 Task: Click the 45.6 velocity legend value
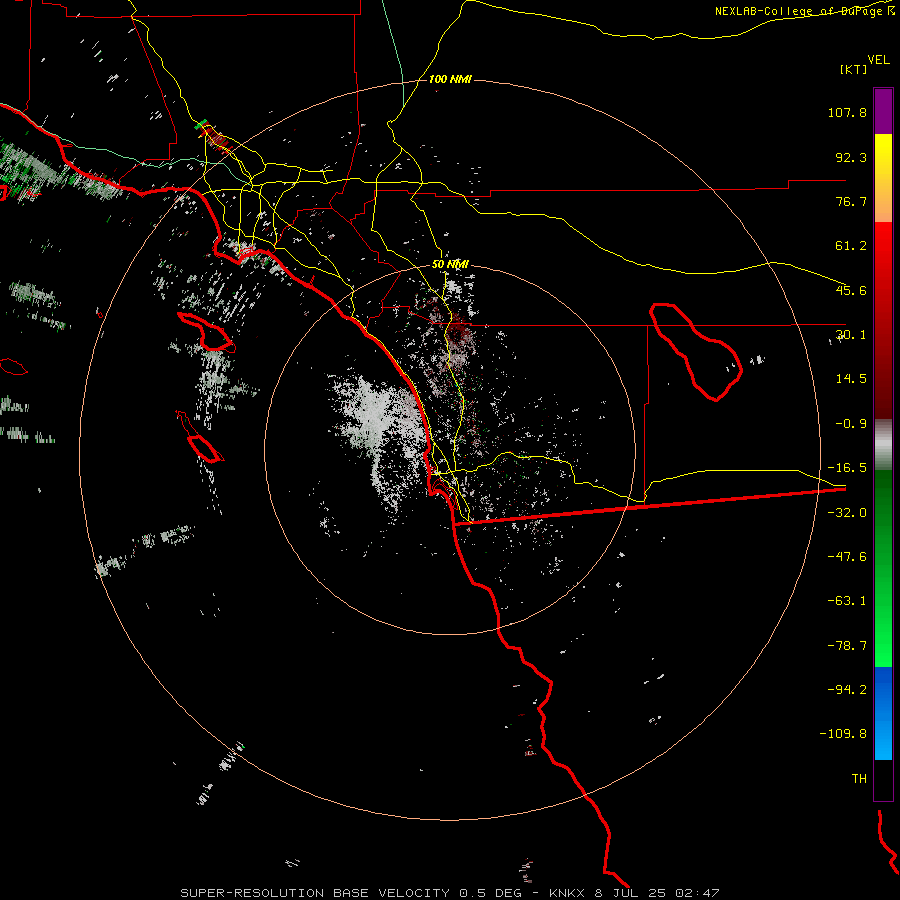(x=851, y=290)
